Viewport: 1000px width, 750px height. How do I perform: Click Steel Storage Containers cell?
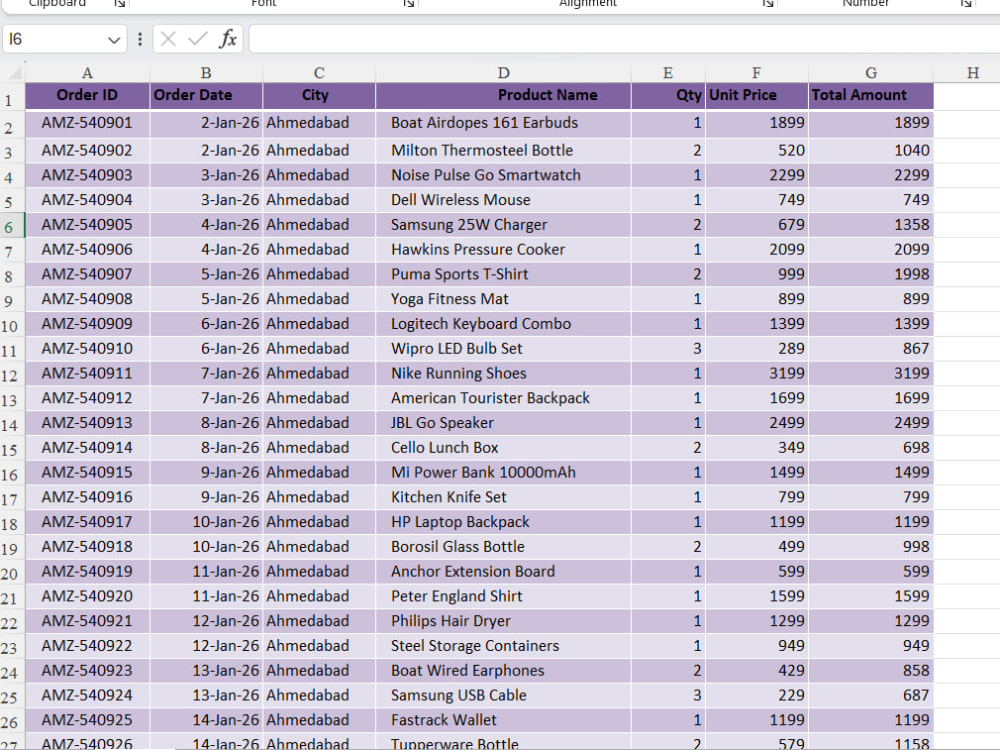point(503,646)
